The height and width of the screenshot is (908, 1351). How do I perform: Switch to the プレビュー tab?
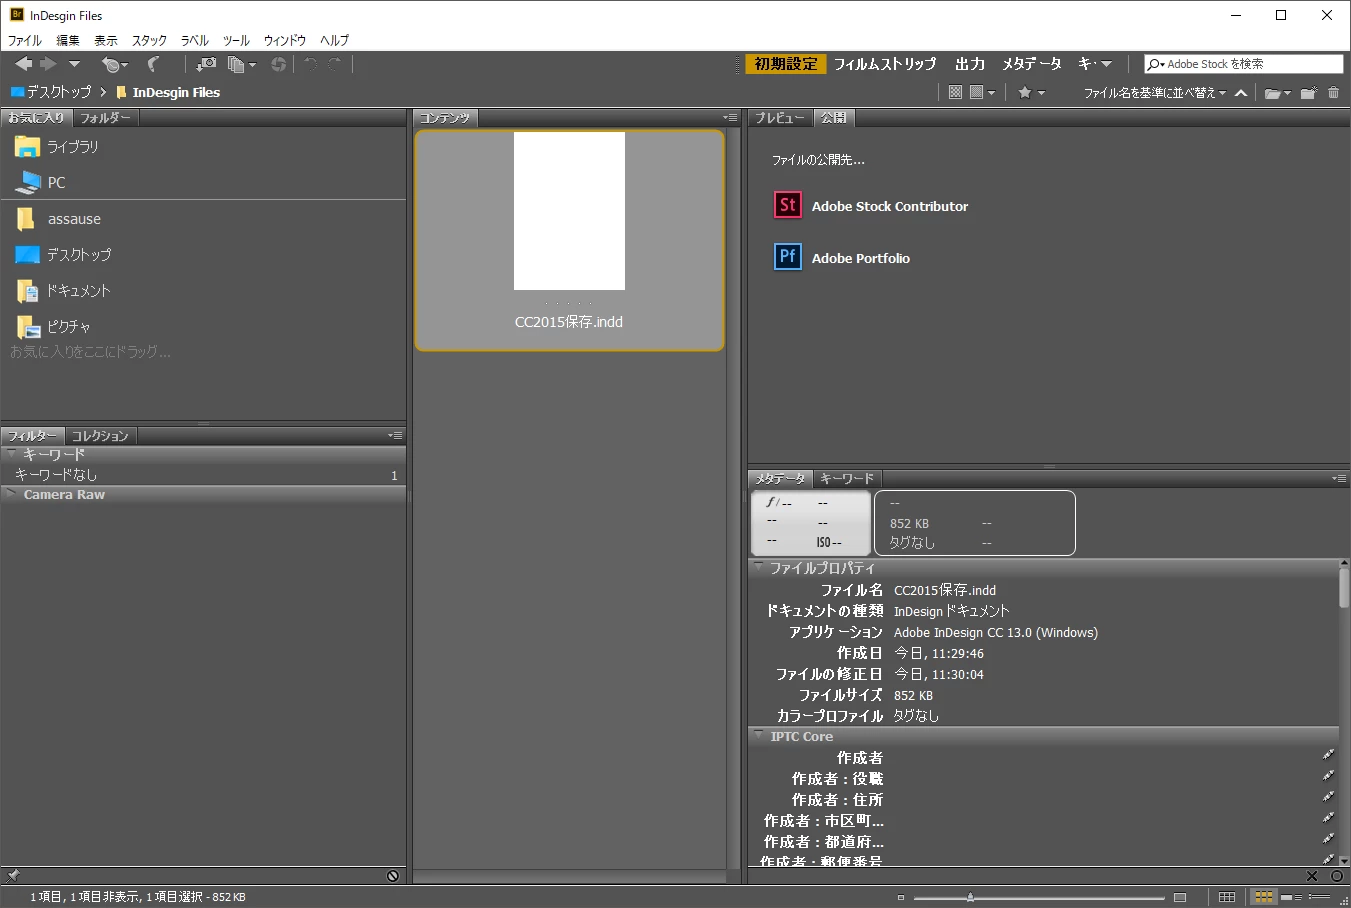pos(781,118)
